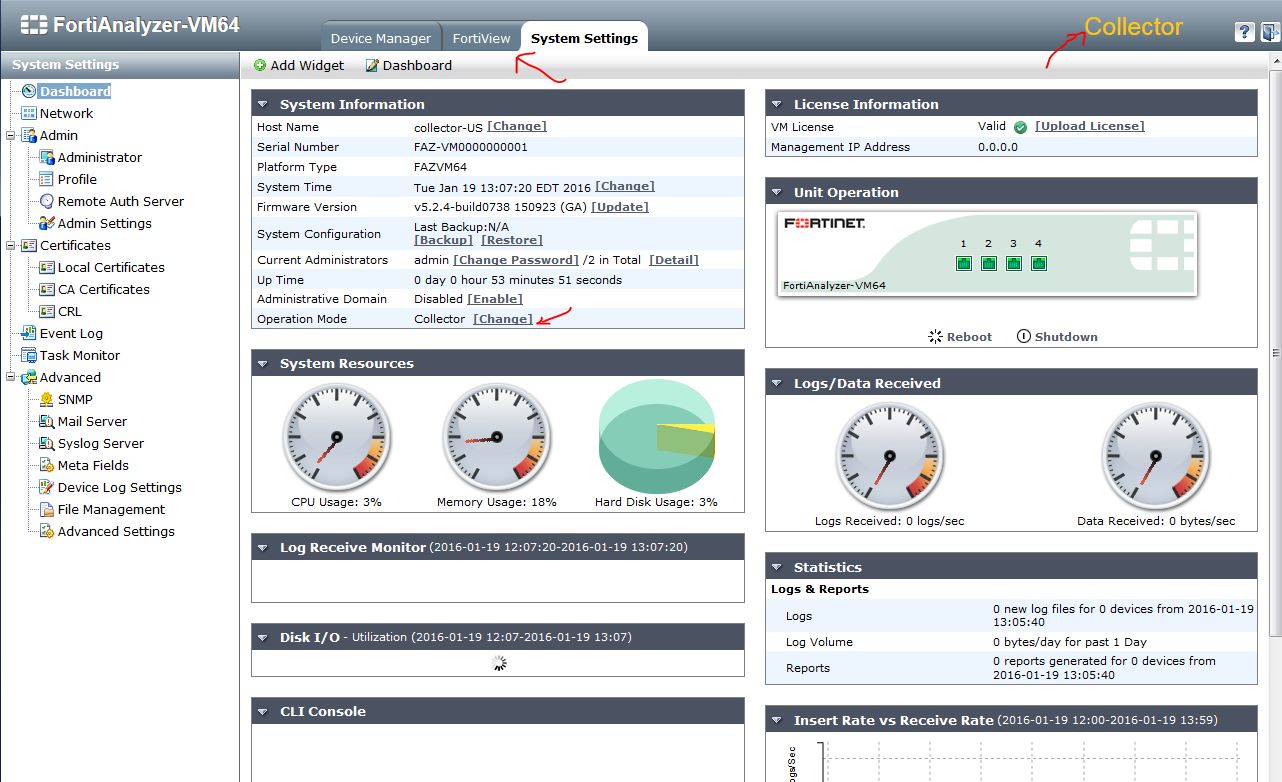
Task: Click the Local Certificates icon
Action: [46, 267]
